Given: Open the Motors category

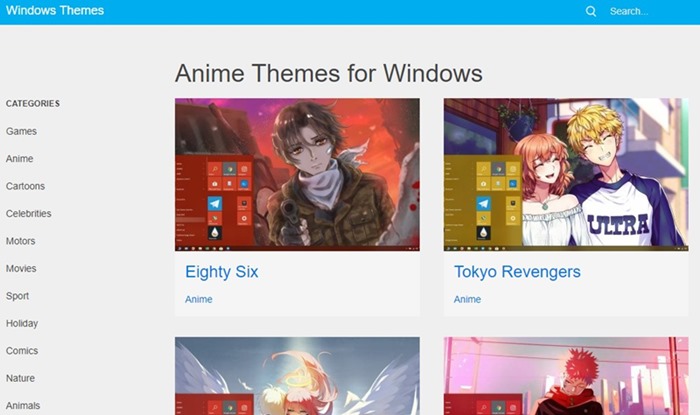Looking at the screenshot, I should [x=21, y=241].
